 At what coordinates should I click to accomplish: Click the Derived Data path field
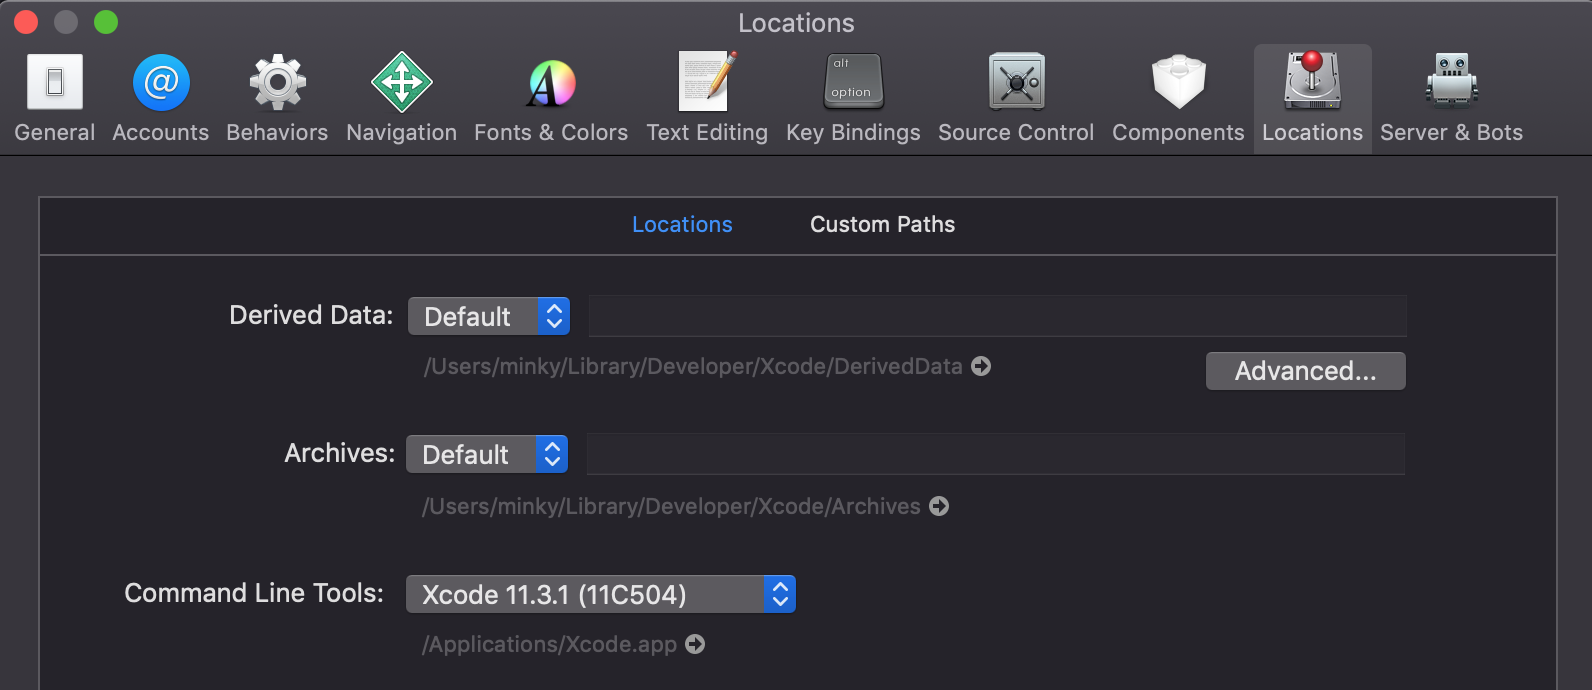(997, 316)
